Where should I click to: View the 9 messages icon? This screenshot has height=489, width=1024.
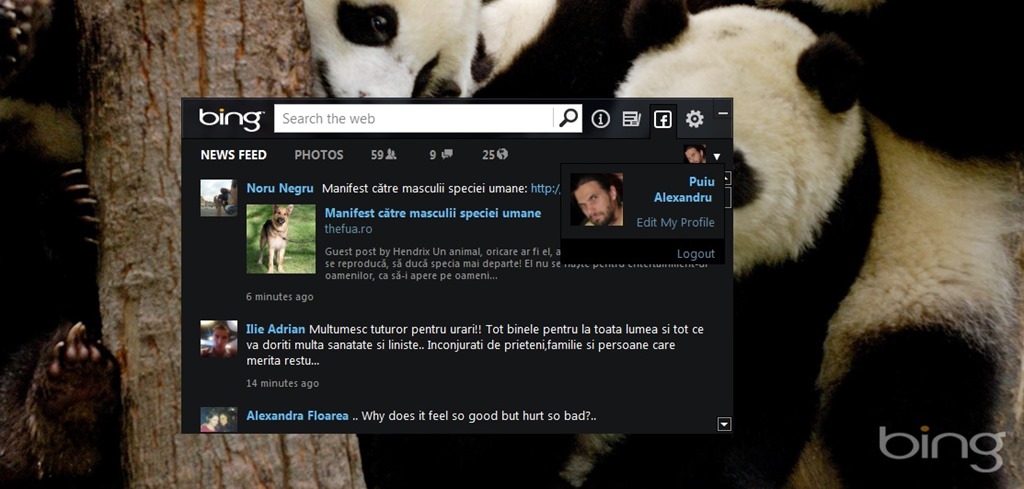click(441, 155)
